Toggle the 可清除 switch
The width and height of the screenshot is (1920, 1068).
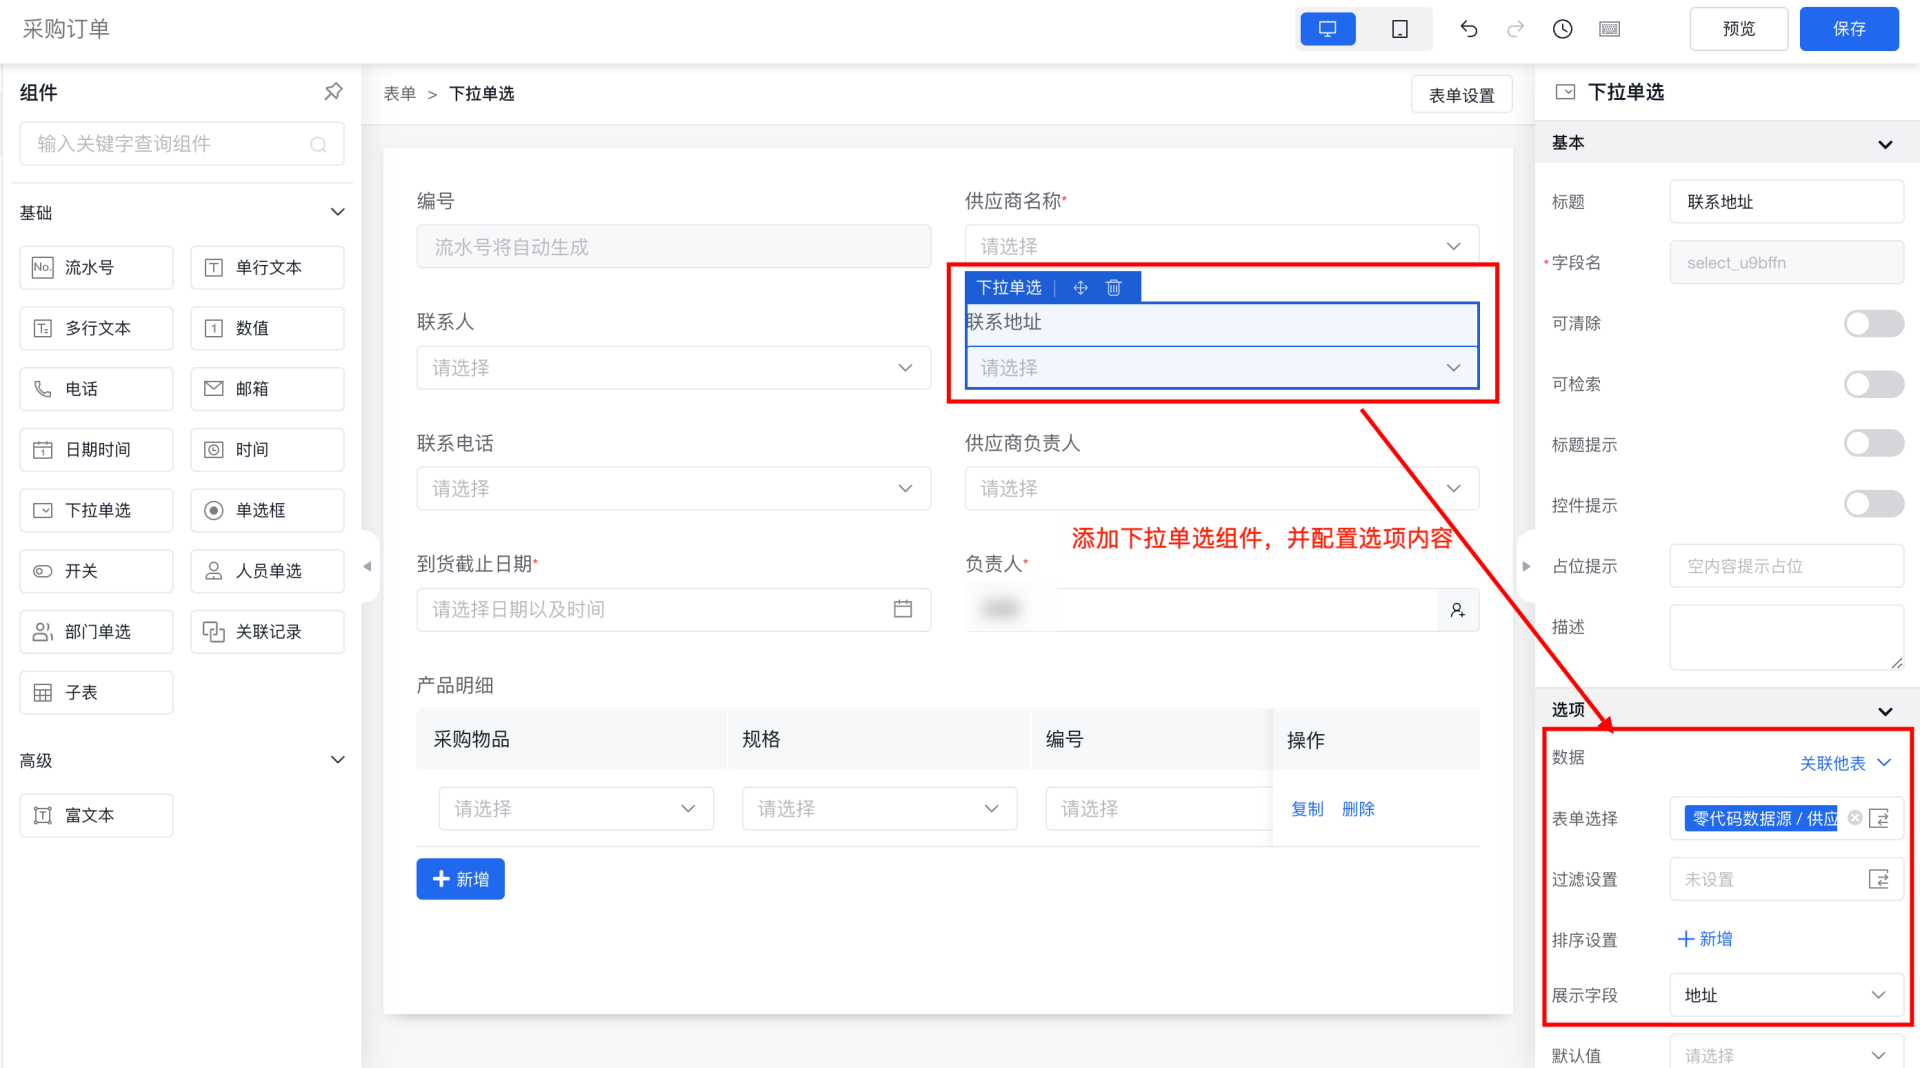1873,323
